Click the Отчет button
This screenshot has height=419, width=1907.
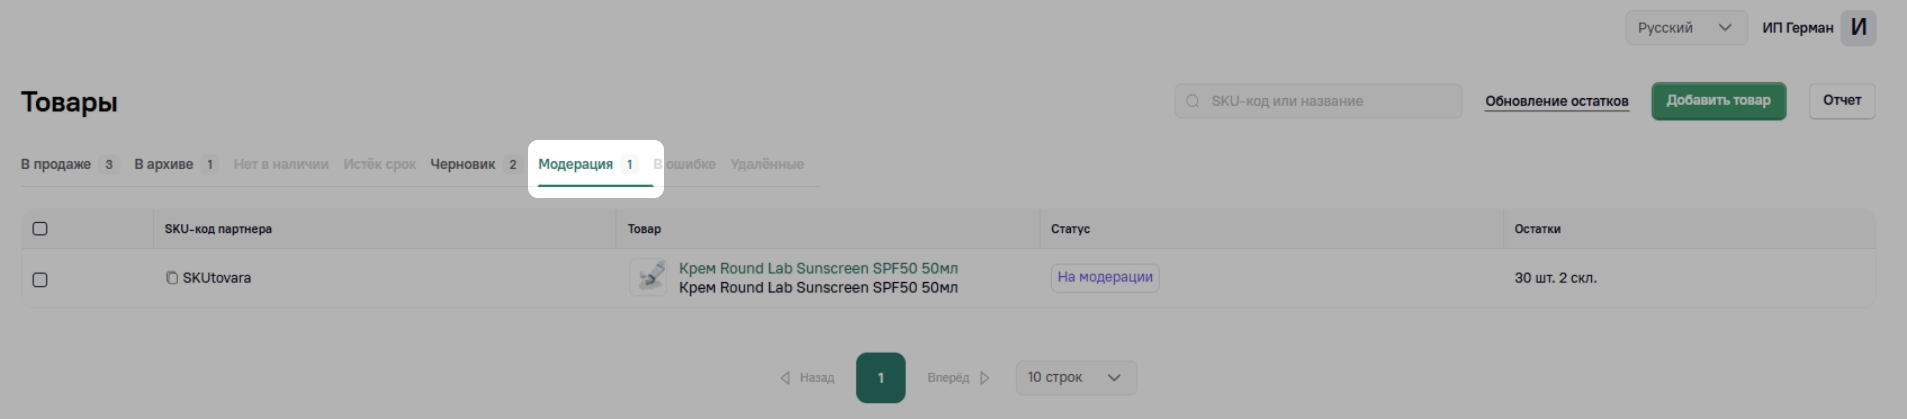1841,101
